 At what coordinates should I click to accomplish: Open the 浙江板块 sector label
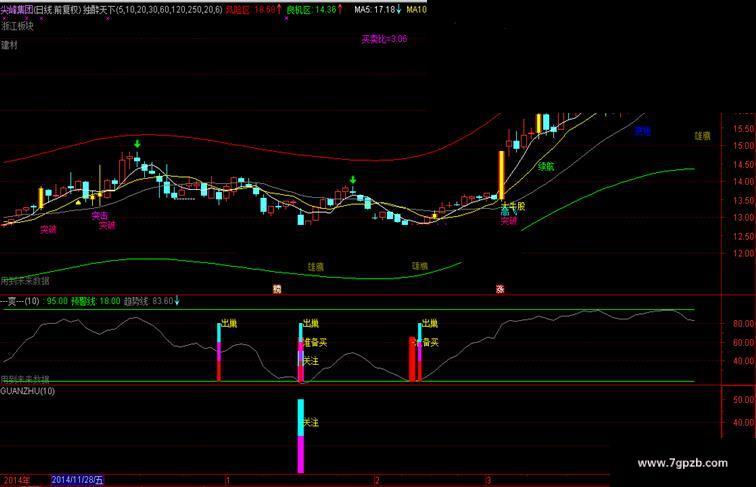coord(17,26)
